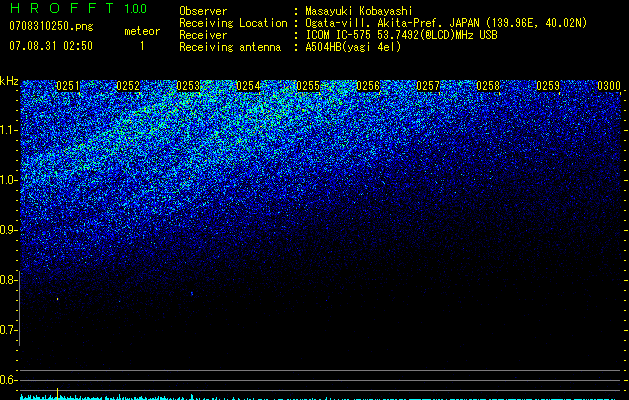Click the 0.9 kHz axis label
The height and width of the screenshot is (400, 629).
[8, 230]
